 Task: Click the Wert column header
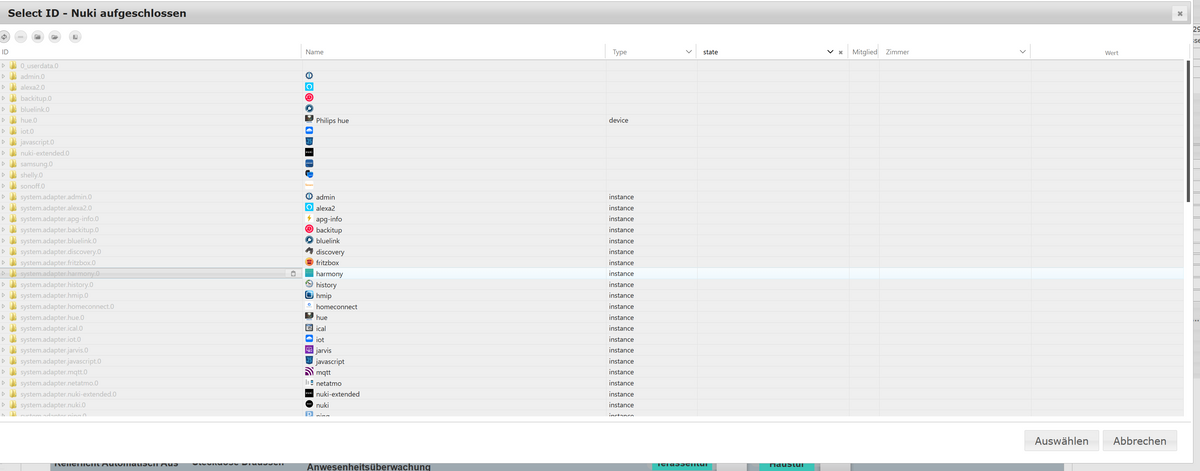1111,51
